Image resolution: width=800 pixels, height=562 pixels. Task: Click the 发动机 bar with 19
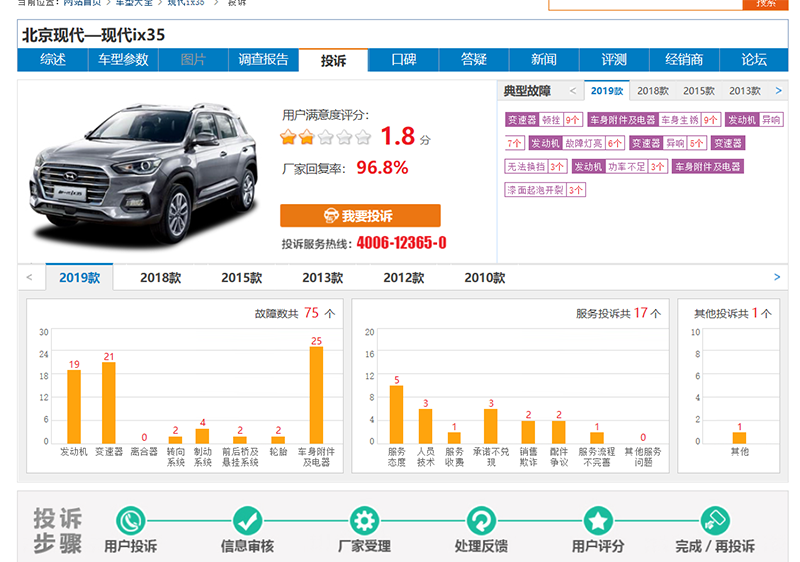[x=74, y=406]
